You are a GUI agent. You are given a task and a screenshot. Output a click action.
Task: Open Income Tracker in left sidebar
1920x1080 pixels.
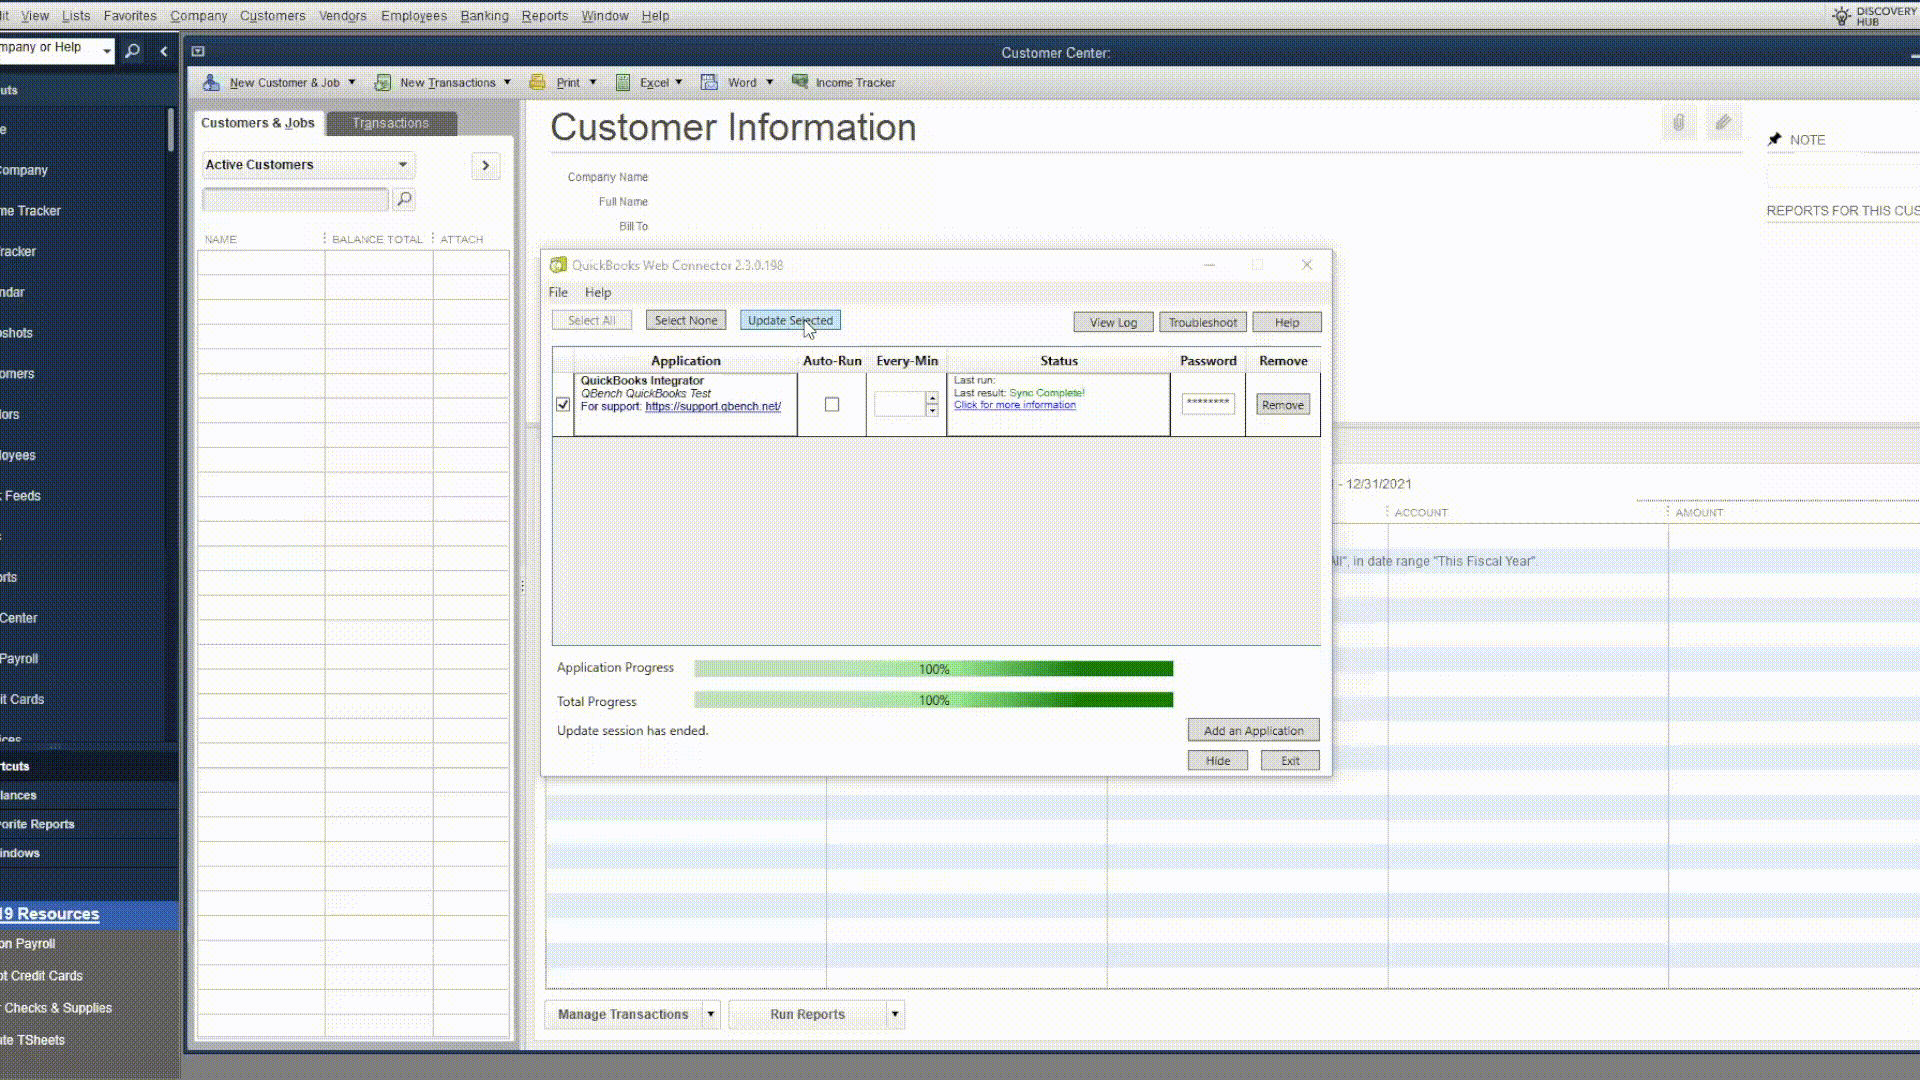pos(31,211)
